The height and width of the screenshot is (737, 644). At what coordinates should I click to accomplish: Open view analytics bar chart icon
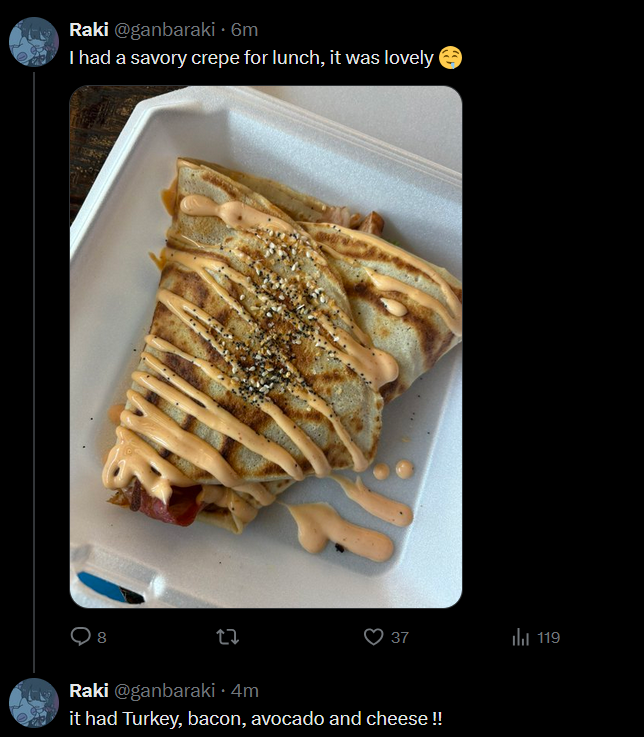tap(521, 637)
